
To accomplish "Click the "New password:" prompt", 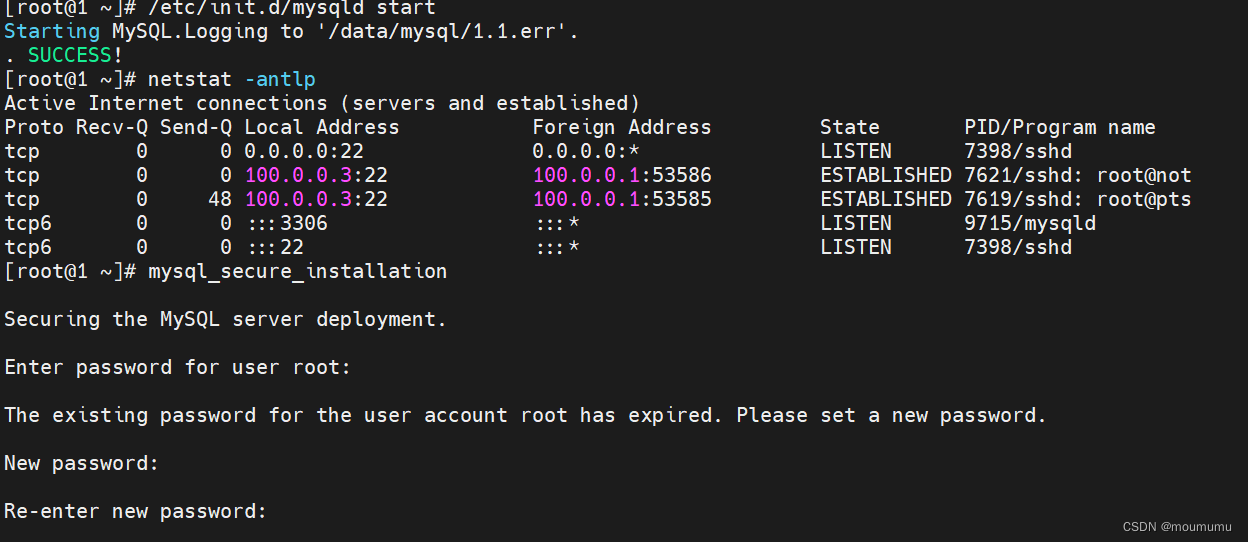I will tap(82, 463).
